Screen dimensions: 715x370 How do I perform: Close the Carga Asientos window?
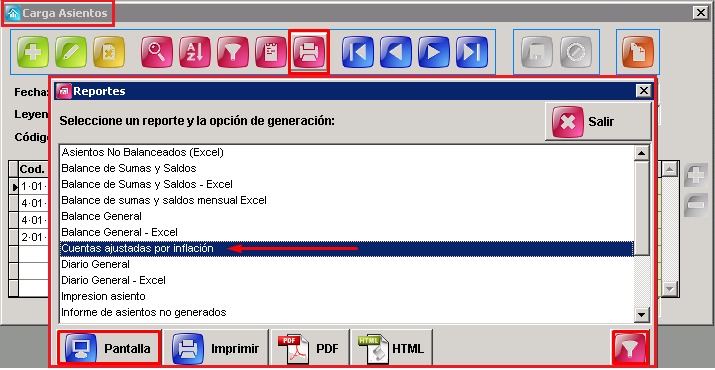pyautogui.click(x=700, y=13)
